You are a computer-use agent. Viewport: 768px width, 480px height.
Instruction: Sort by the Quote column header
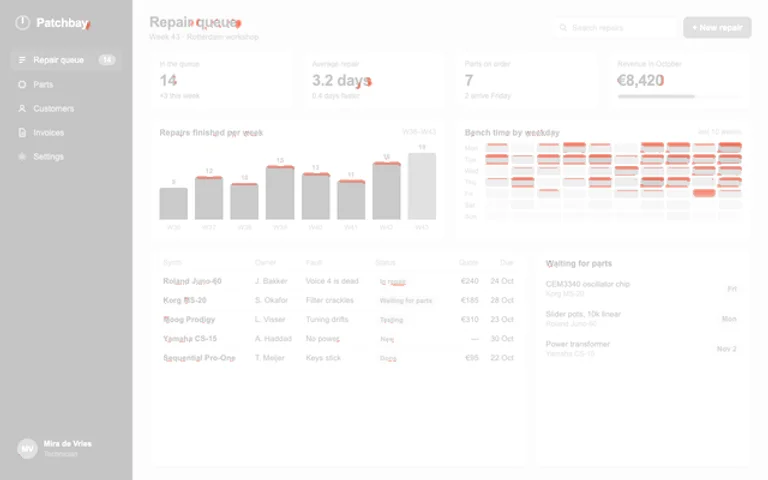click(x=468, y=263)
